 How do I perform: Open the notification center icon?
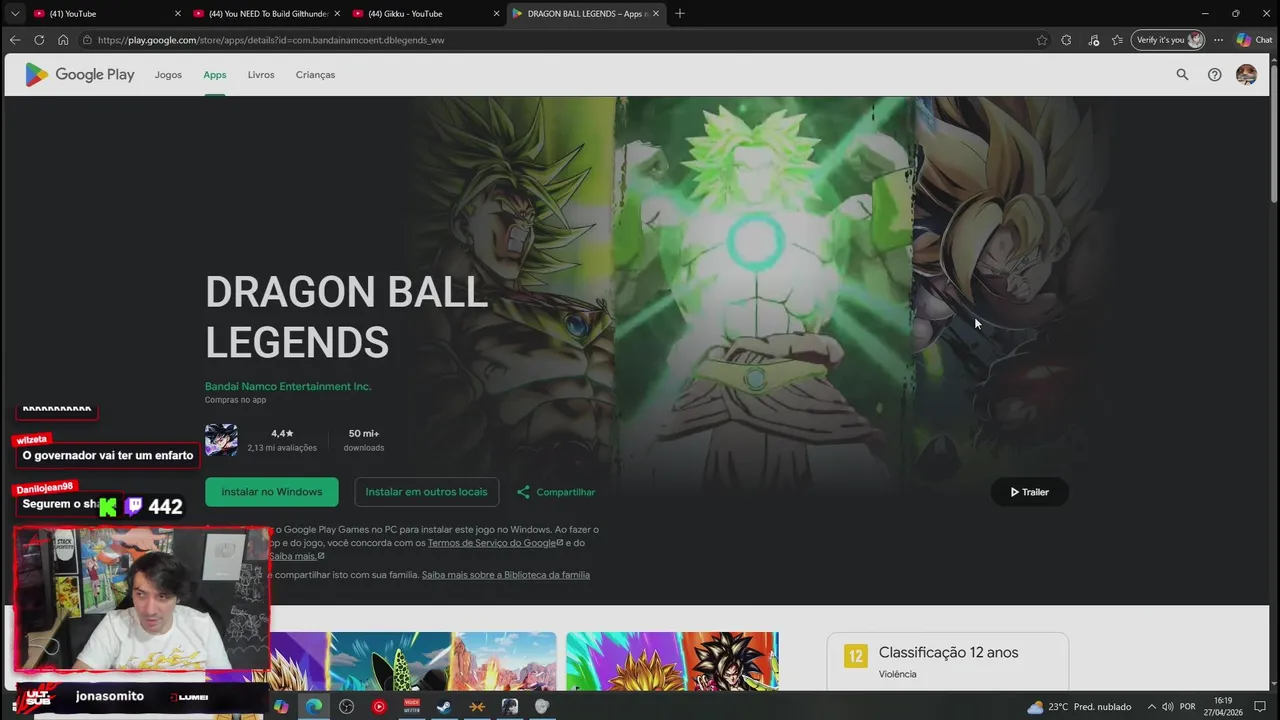(1260, 707)
